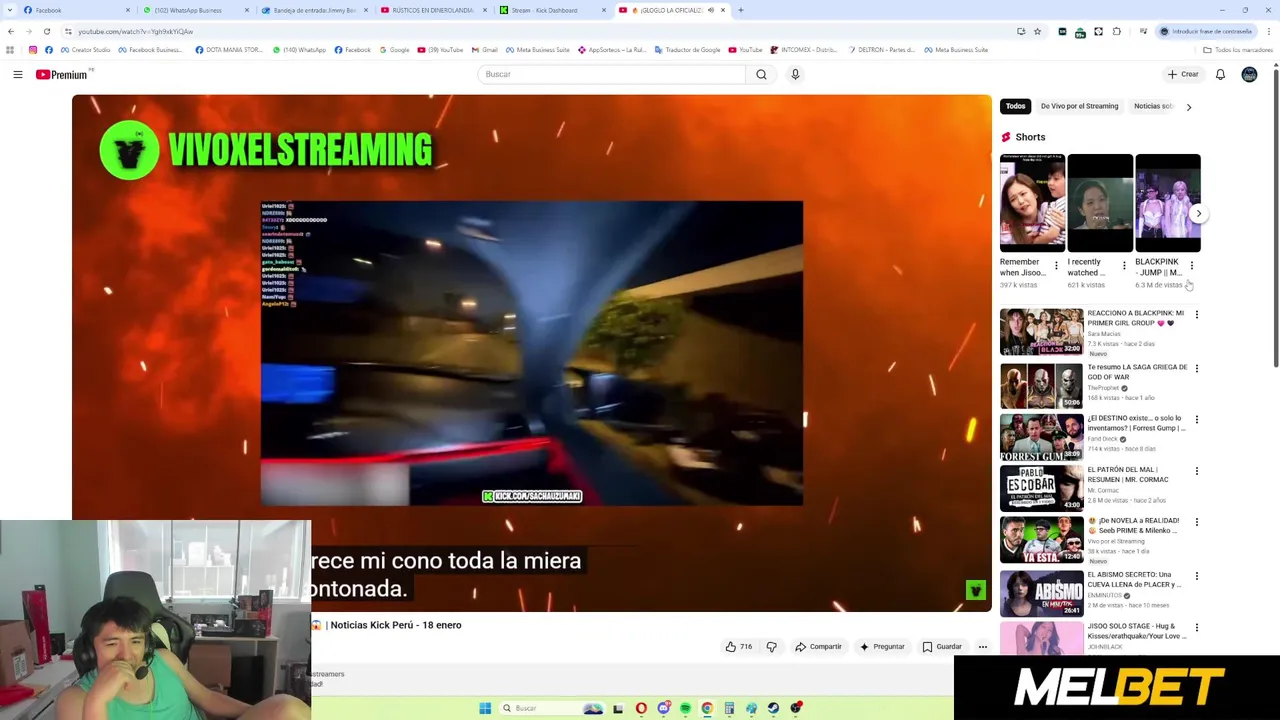The height and width of the screenshot is (720, 1280).
Task: Bookmark this page with star icon
Action: point(1037,31)
